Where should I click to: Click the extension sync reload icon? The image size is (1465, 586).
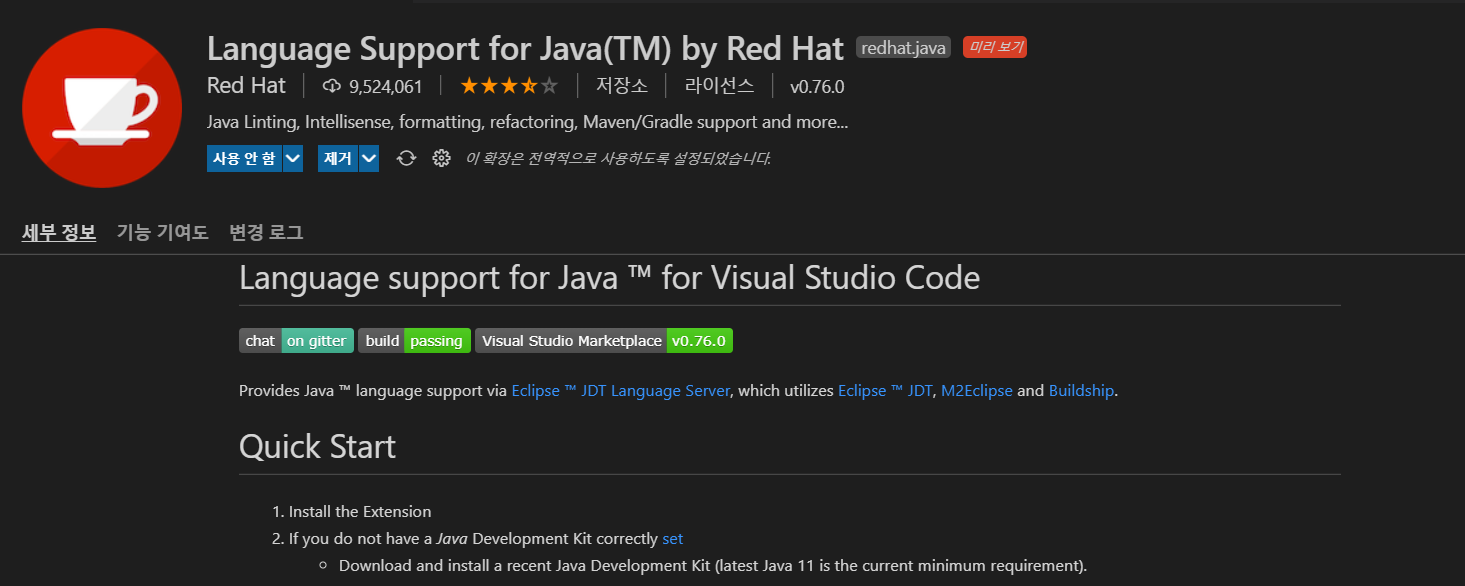coord(406,158)
